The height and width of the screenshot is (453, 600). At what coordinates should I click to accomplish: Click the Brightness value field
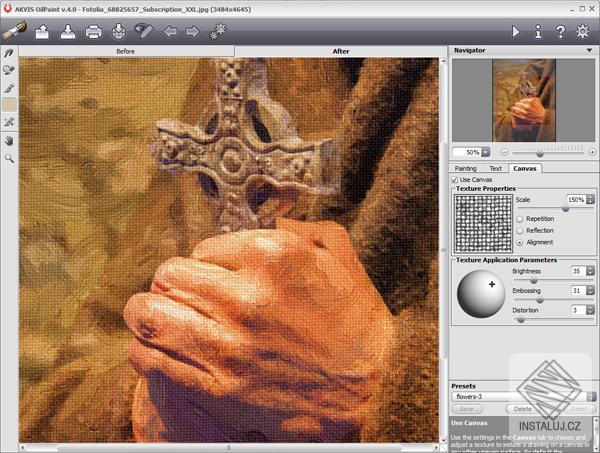578,271
